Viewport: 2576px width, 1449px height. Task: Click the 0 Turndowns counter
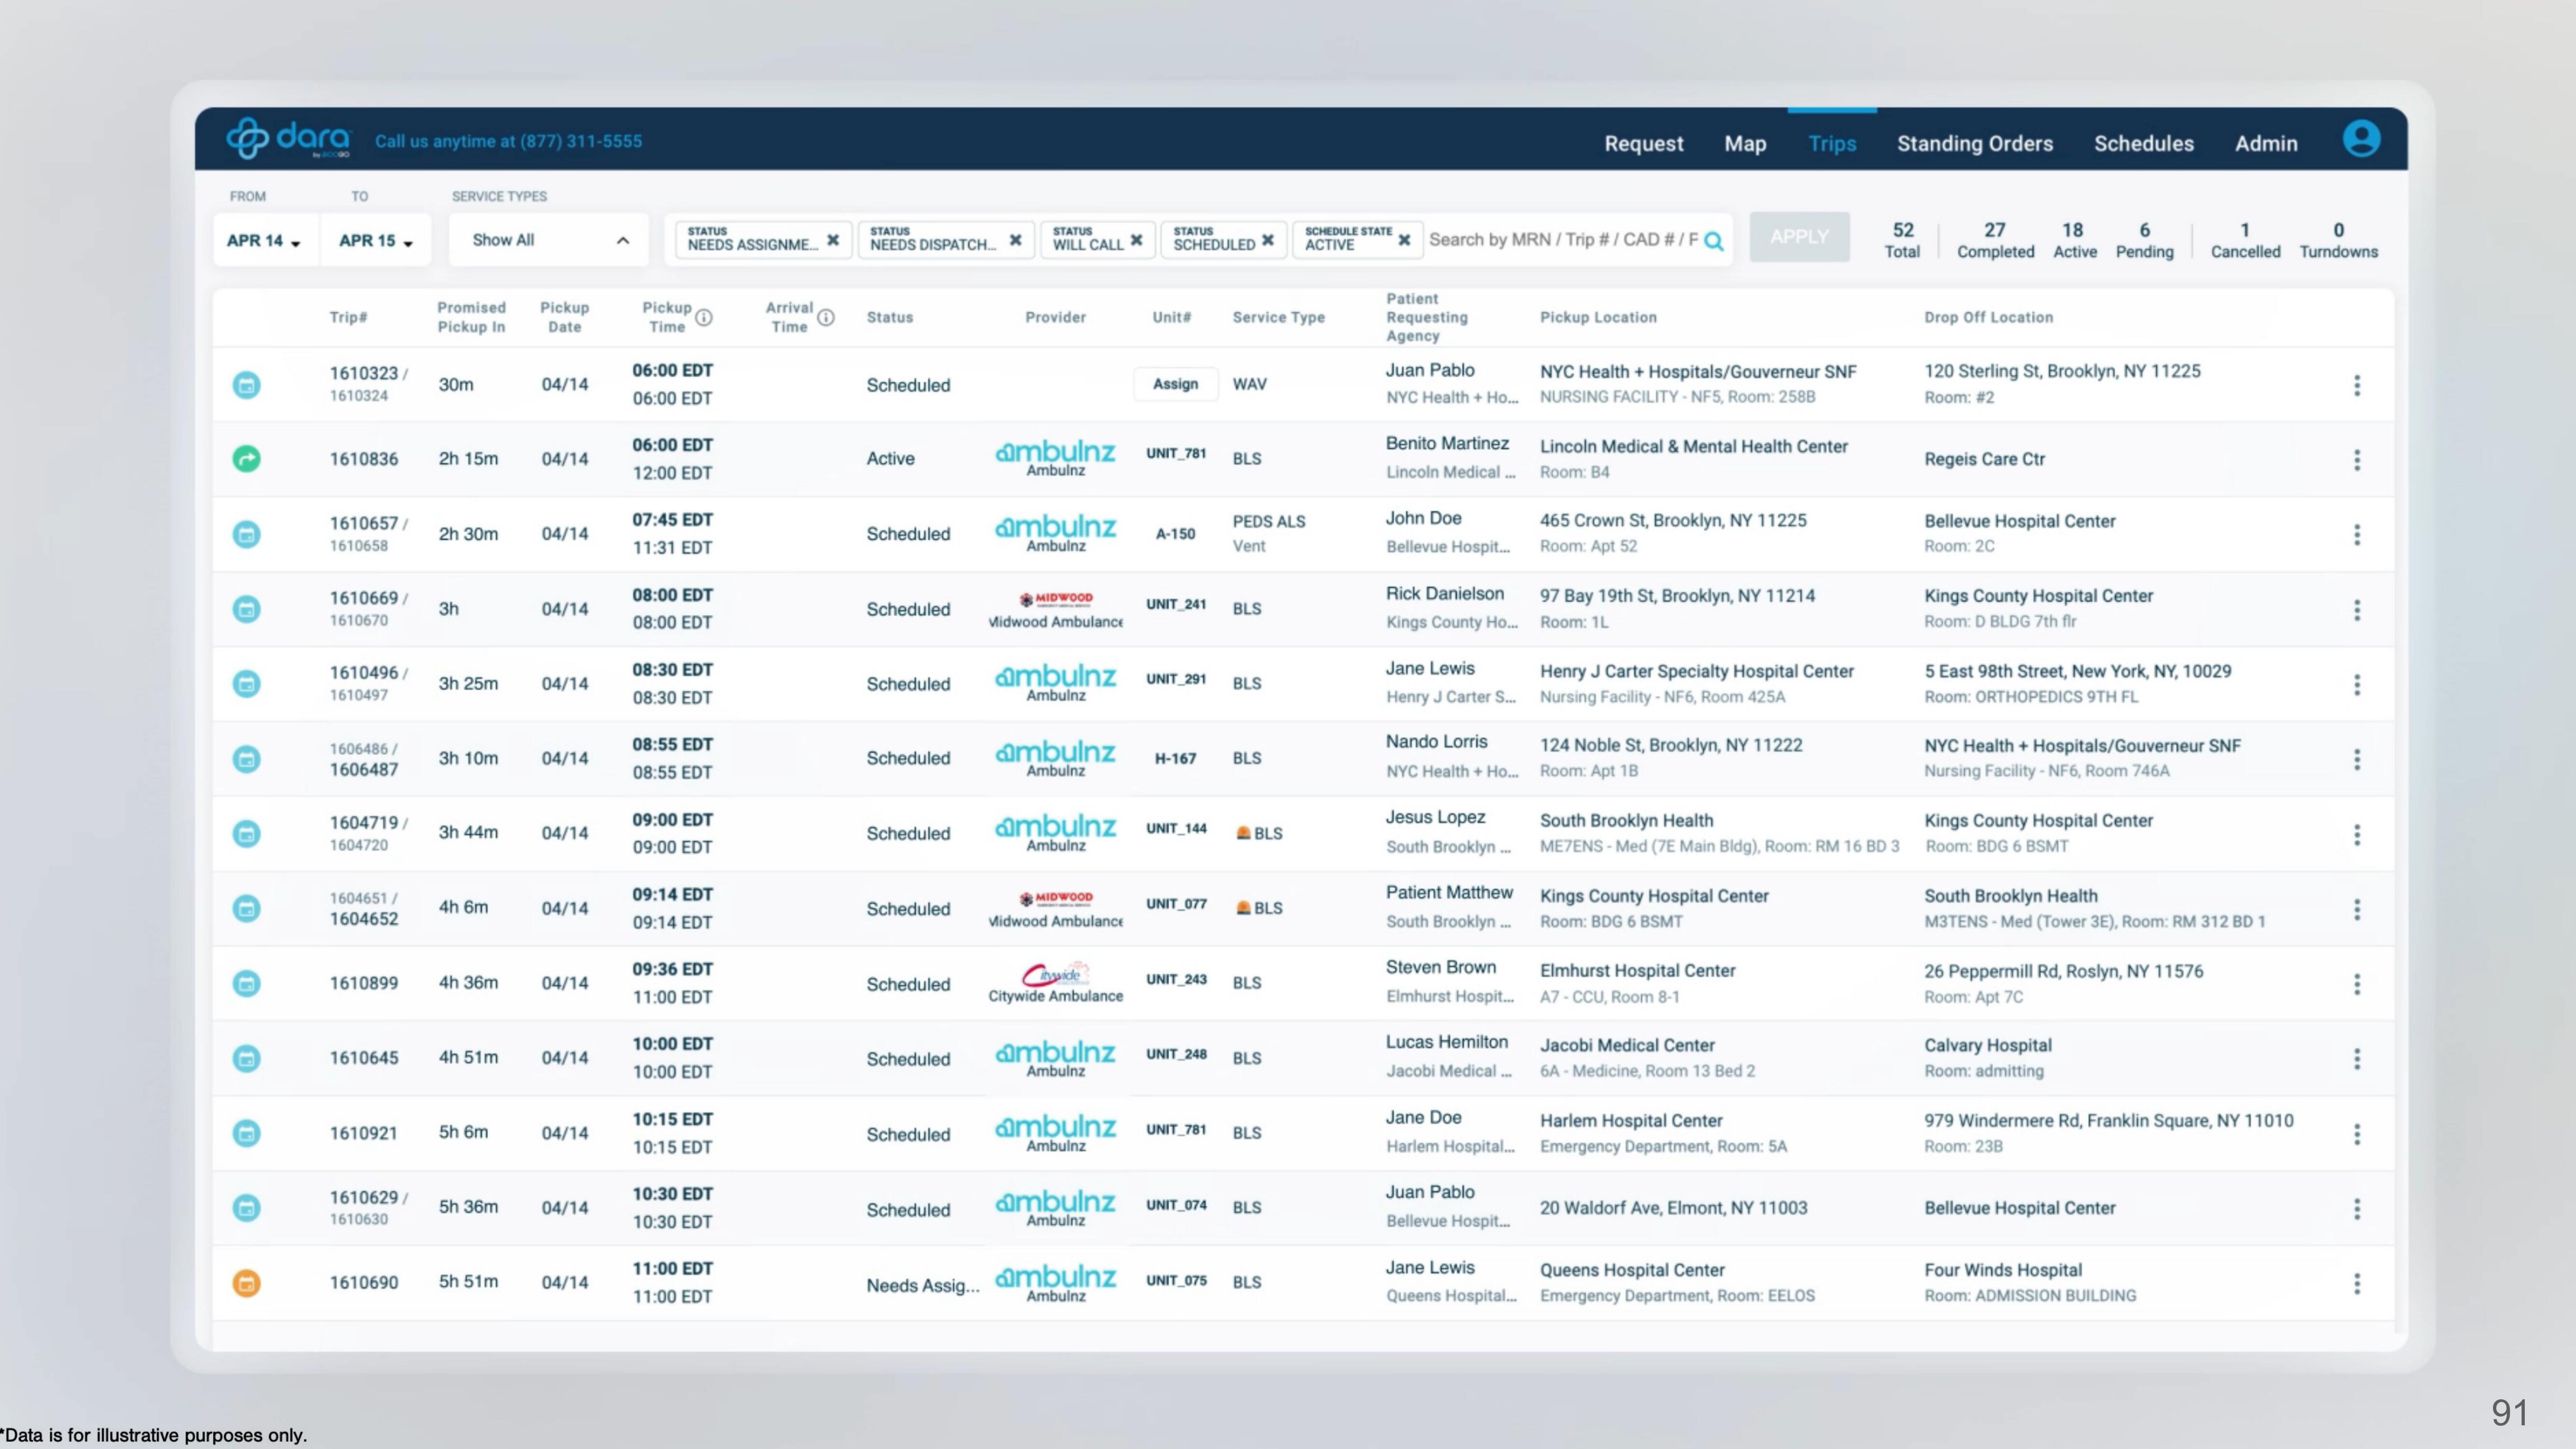(2338, 240)
